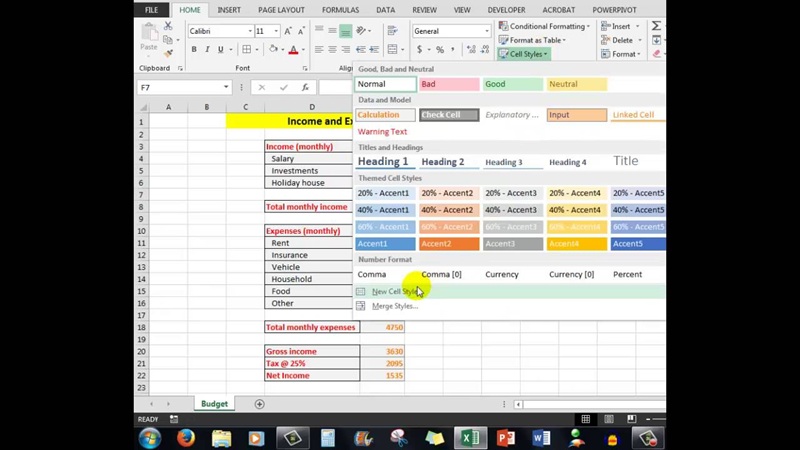
Task: Click the Borders icon
Action: coord(246,49)
